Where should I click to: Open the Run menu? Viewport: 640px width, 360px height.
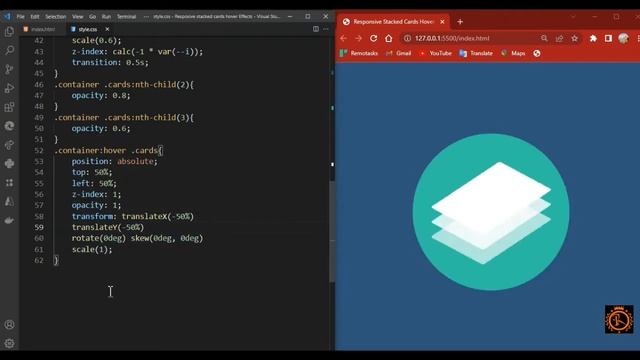[106, 17]
